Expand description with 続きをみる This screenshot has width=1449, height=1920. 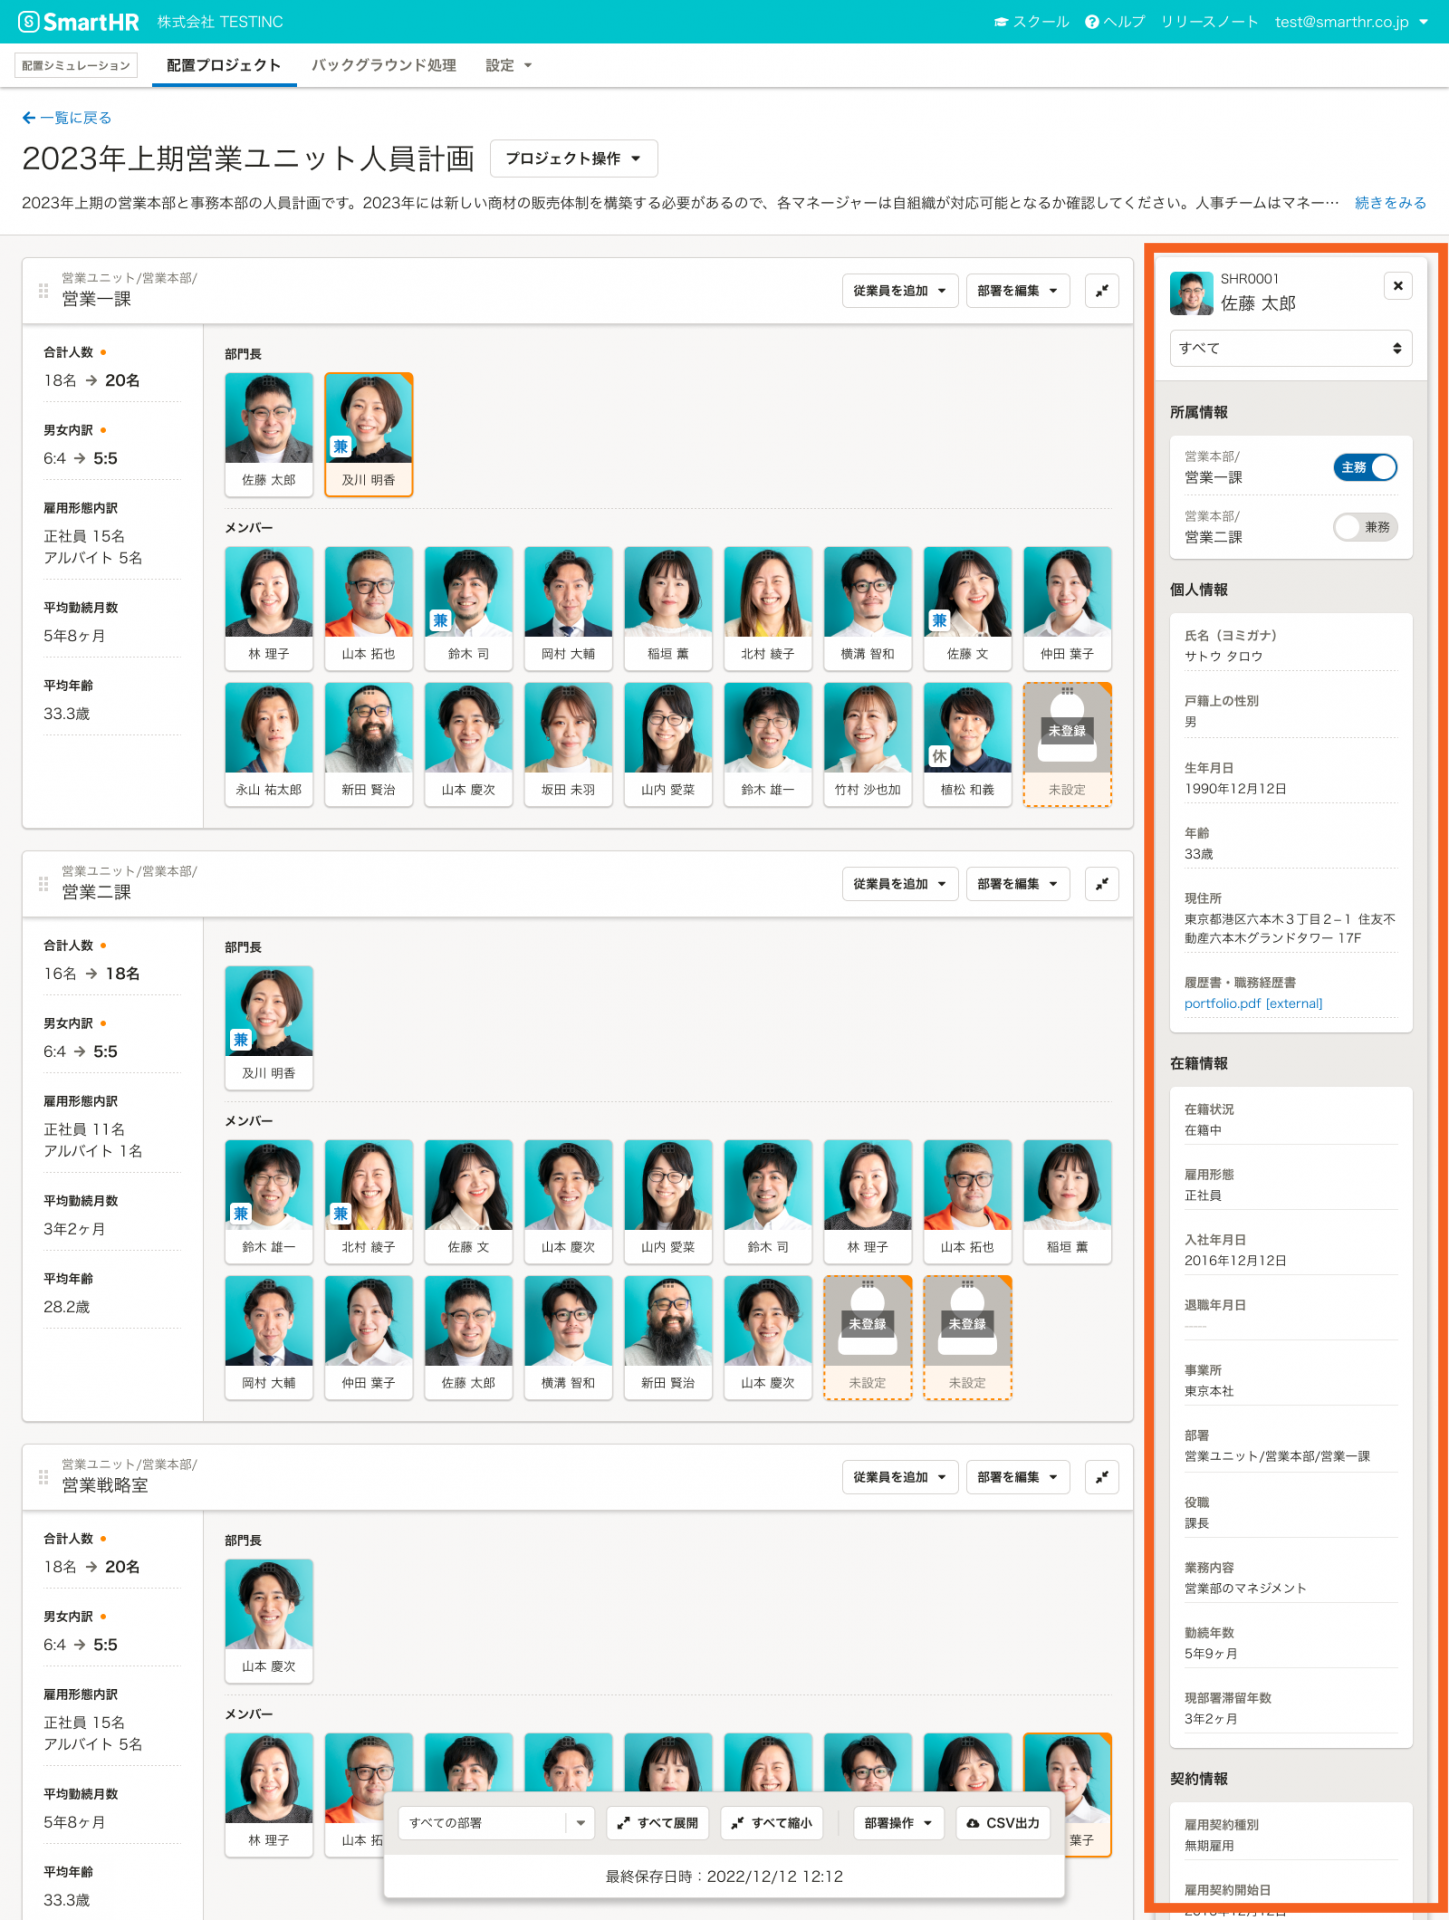pos(1390,203)
